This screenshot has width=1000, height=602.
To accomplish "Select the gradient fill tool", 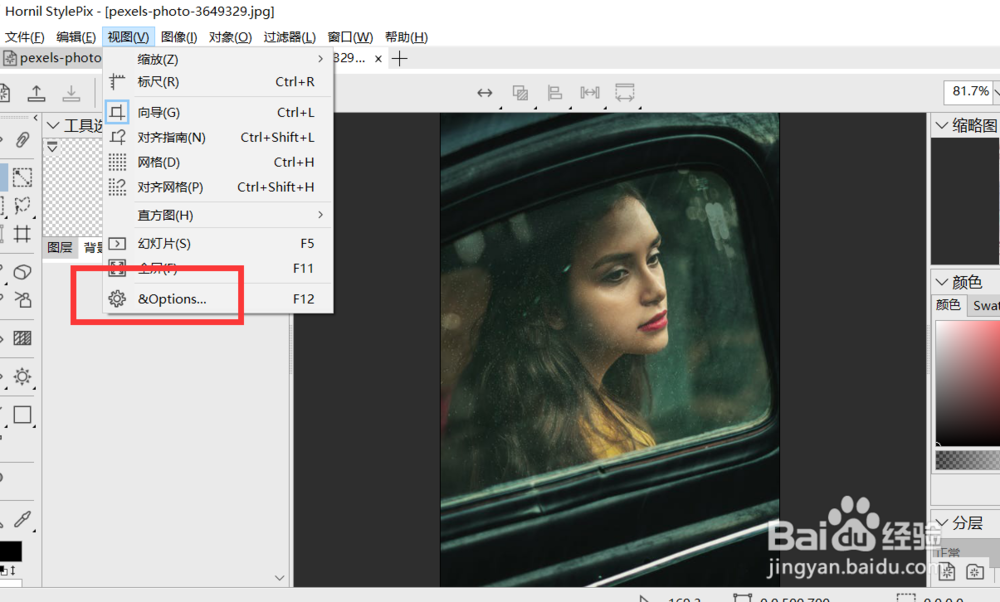I will 22,338.
